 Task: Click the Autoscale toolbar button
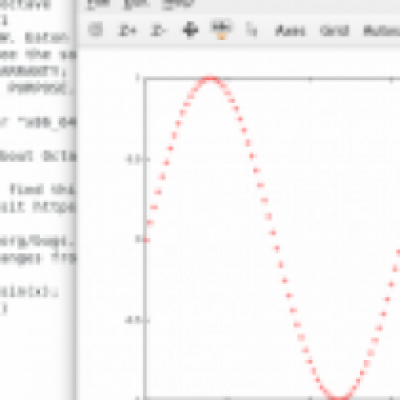click(382, 31)
